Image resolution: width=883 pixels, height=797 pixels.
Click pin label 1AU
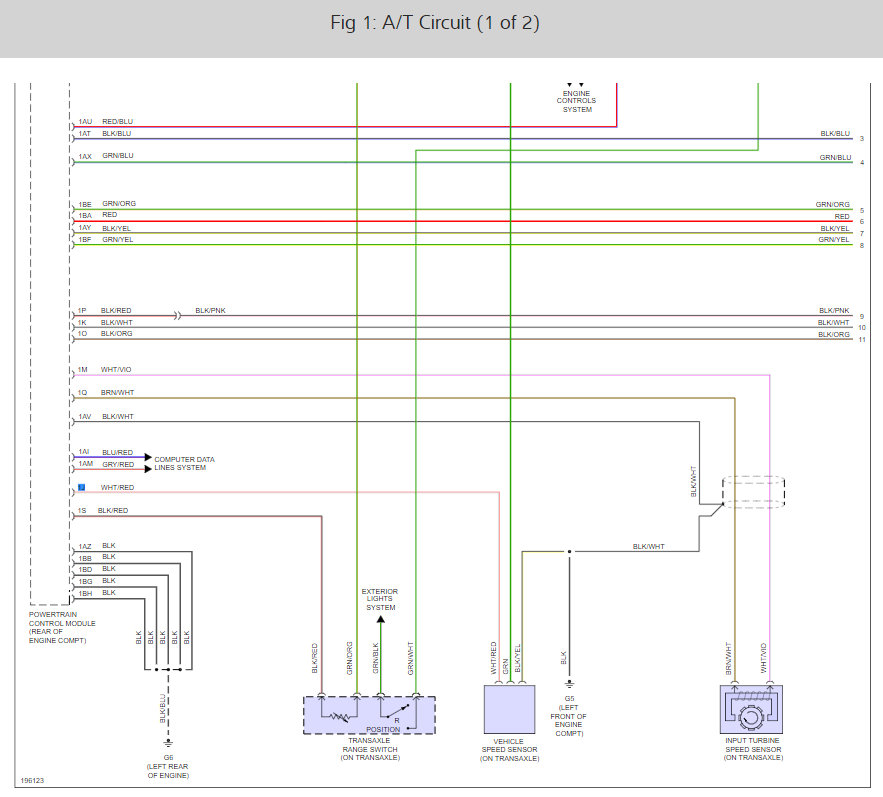coord(85,122)
